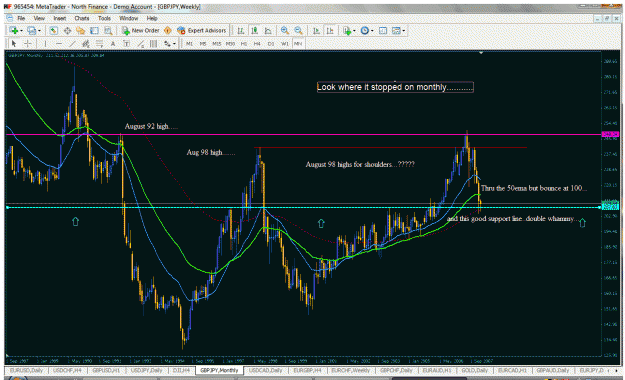Open the Help menu
This screenshot has width=625, height=380.
click(x=152, y=18)
